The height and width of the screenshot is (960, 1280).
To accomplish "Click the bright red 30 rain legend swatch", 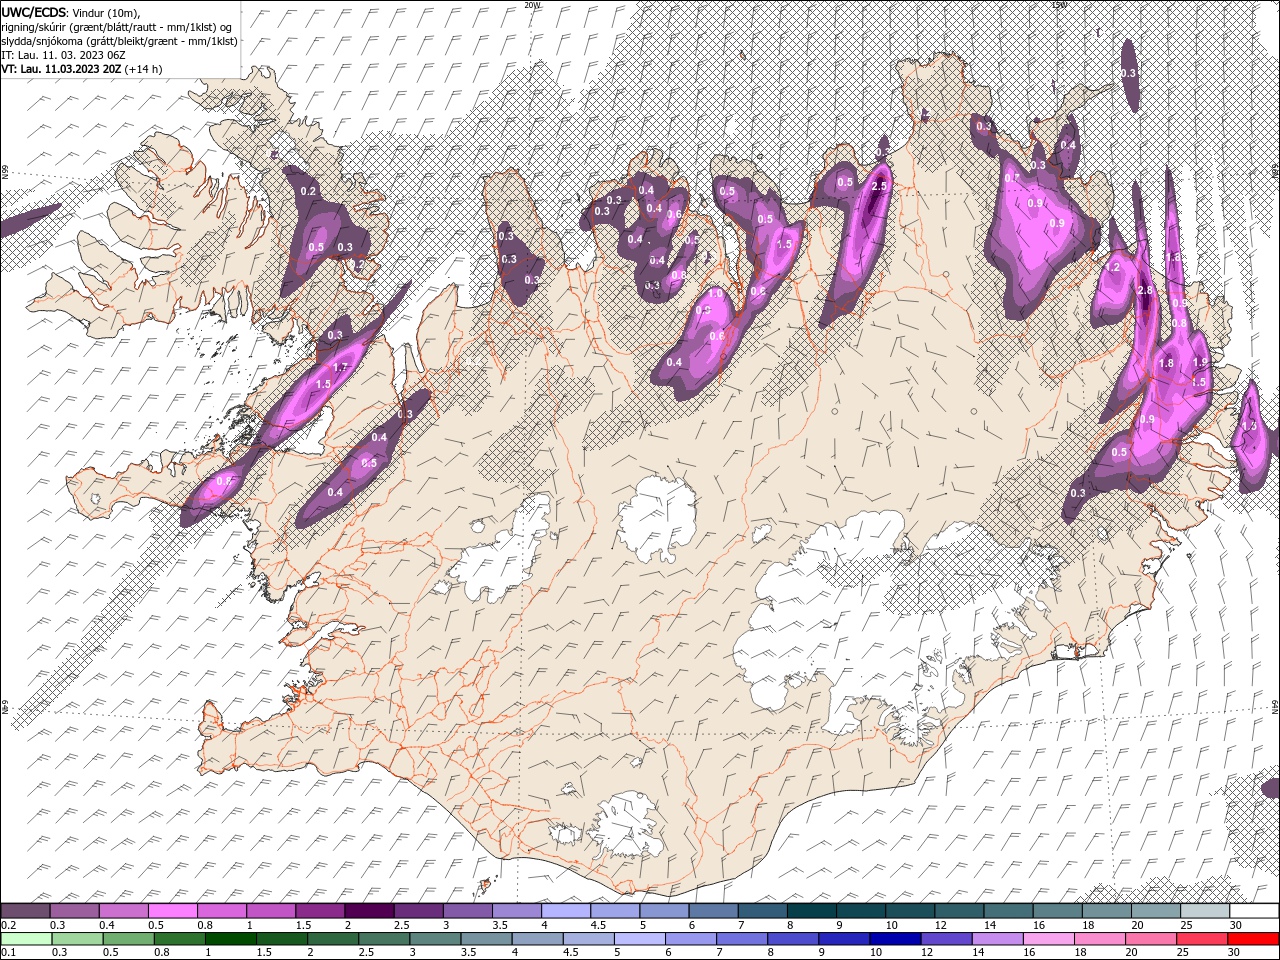I will [x=1253, y=938].
